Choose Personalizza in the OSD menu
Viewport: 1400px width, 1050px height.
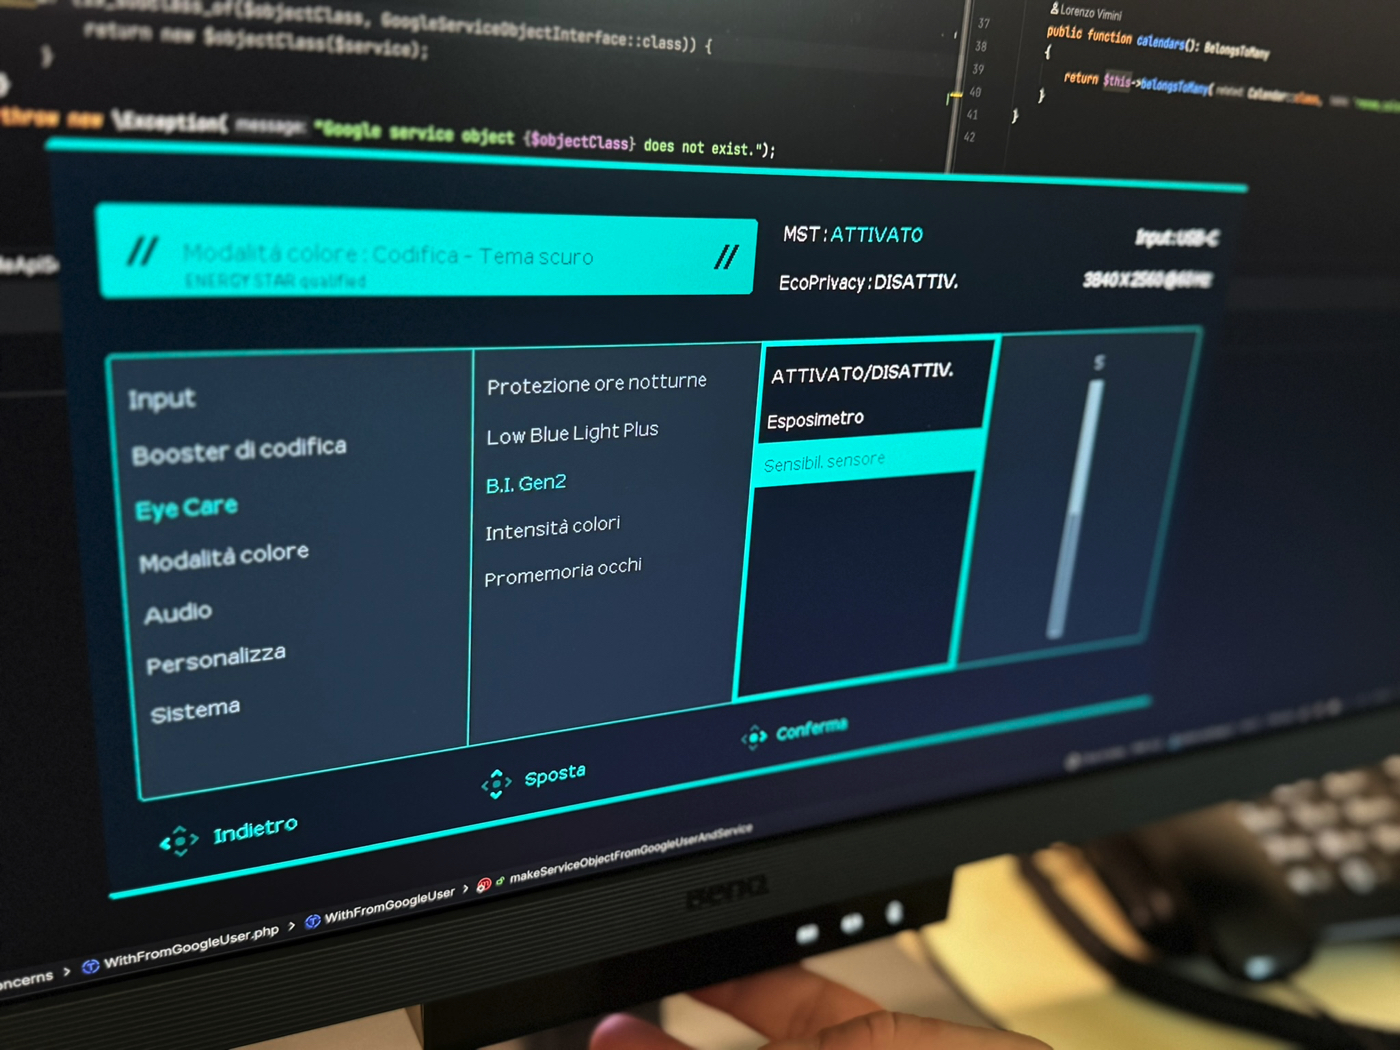click(x=216, y=659)
